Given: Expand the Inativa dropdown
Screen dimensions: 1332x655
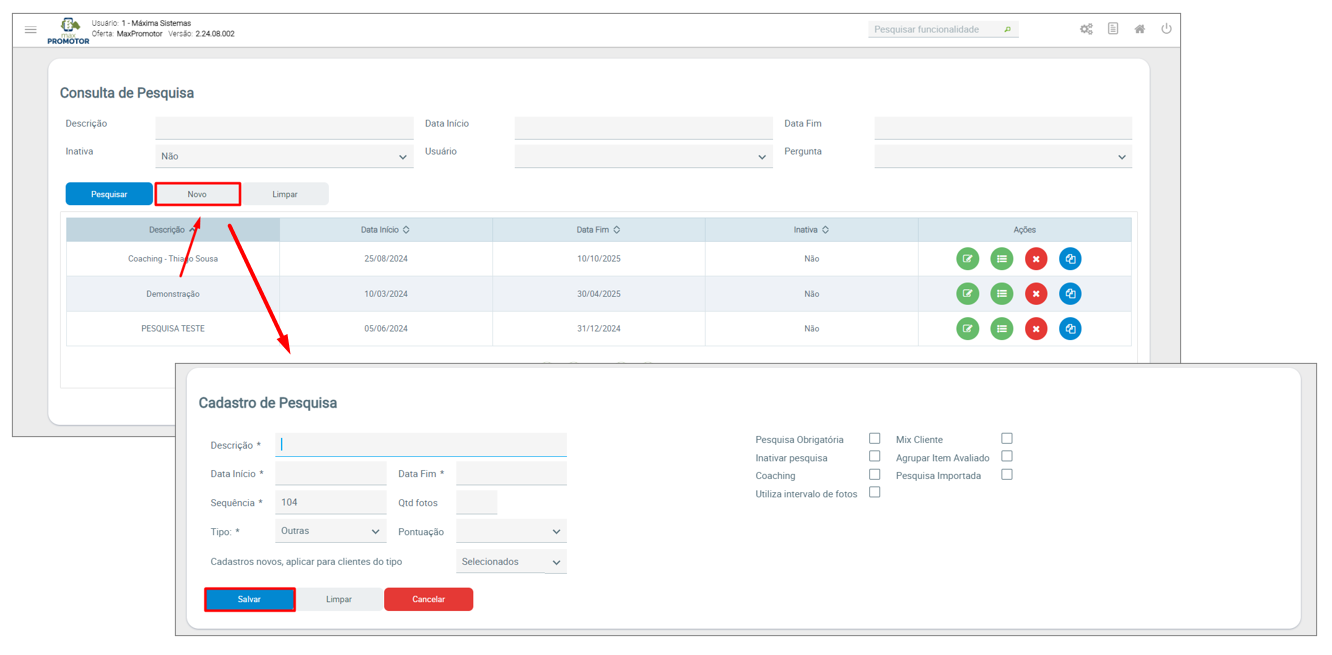Looking at the screenshot, I should pyautogui.click(x=284, y=157).
